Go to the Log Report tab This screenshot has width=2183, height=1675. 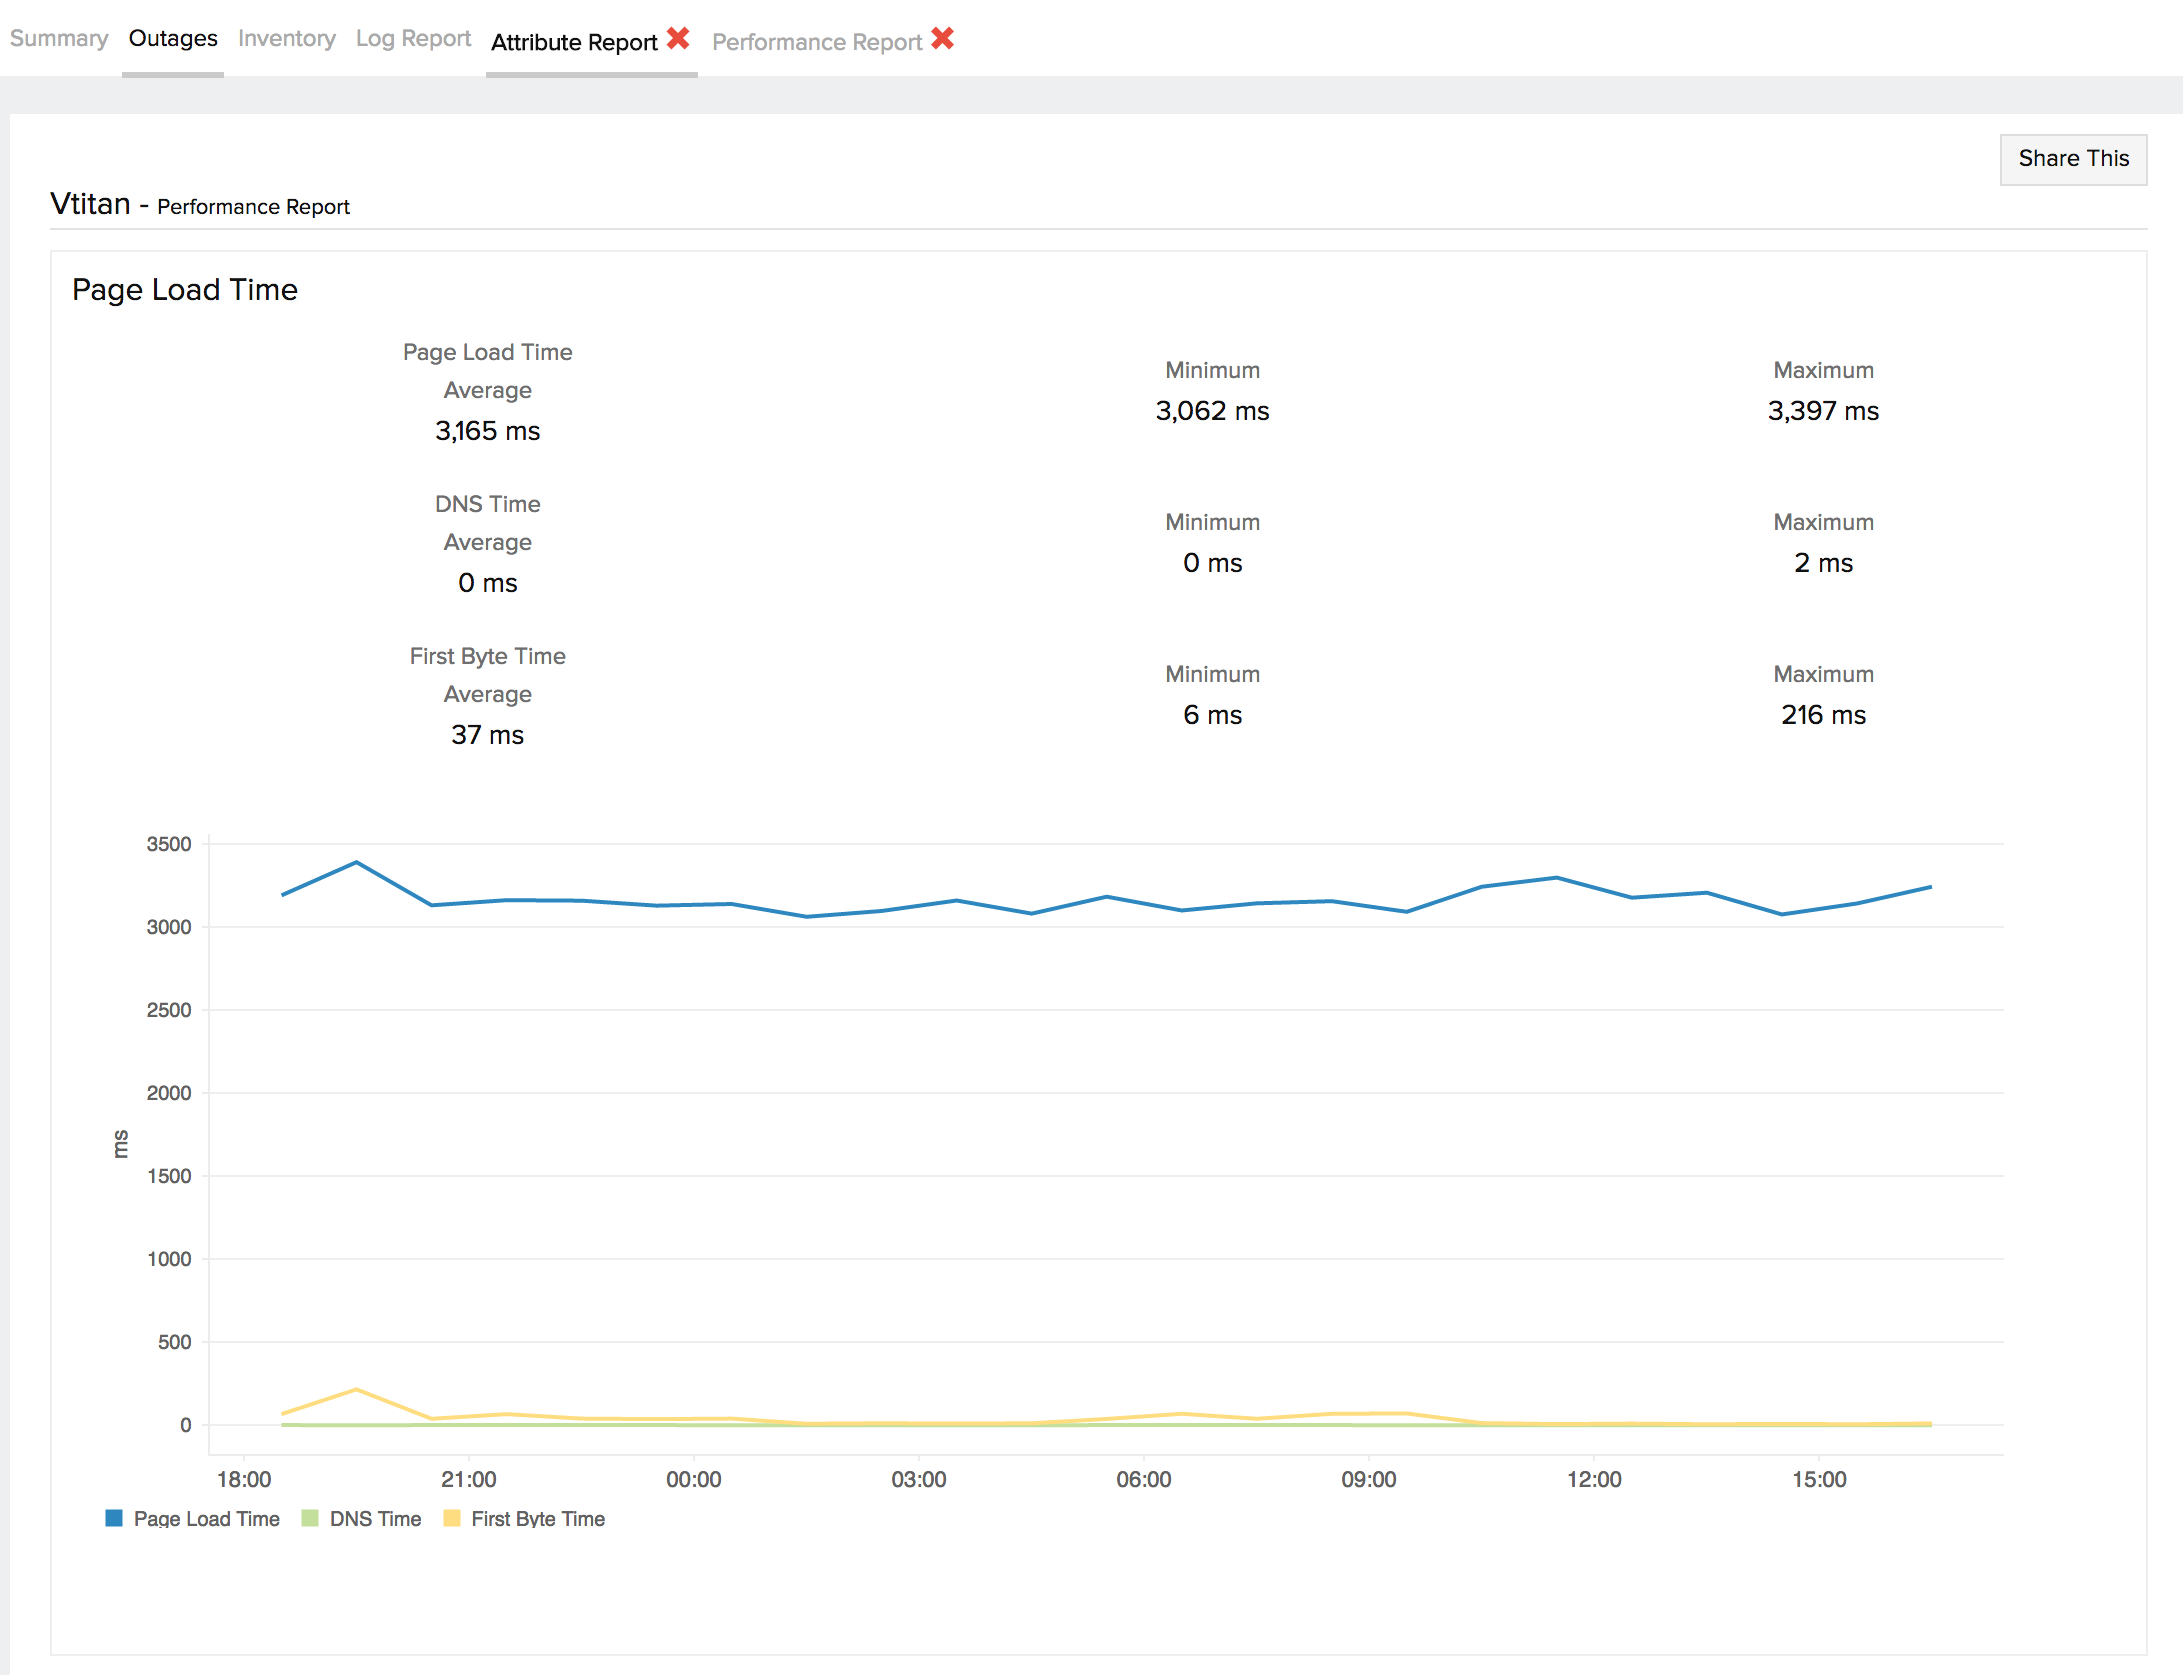[x=413, y=39]
